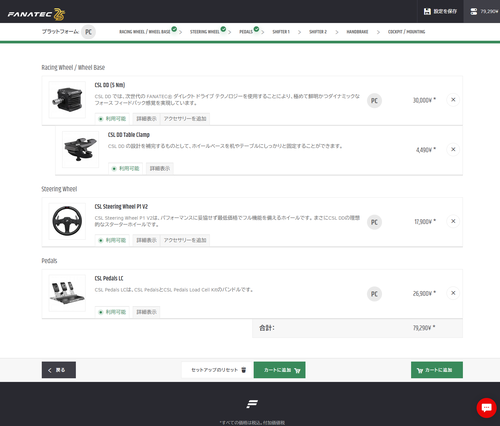This screenshot has width=500, height=426.
Task: Click availability status on CSL Steering Wheel P1 V2
Action: [112, 240]
